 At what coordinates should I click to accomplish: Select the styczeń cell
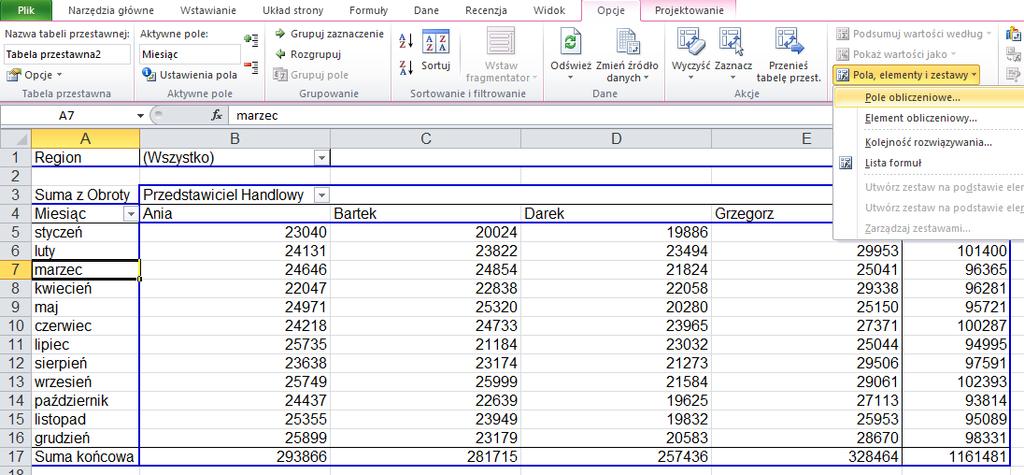click(x=86, y=233)
